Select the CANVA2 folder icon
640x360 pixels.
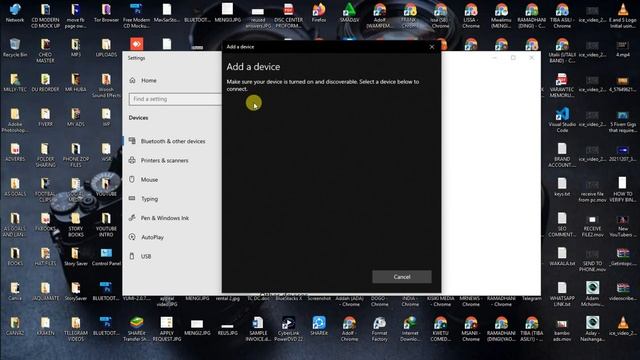[x=15, y=326]
